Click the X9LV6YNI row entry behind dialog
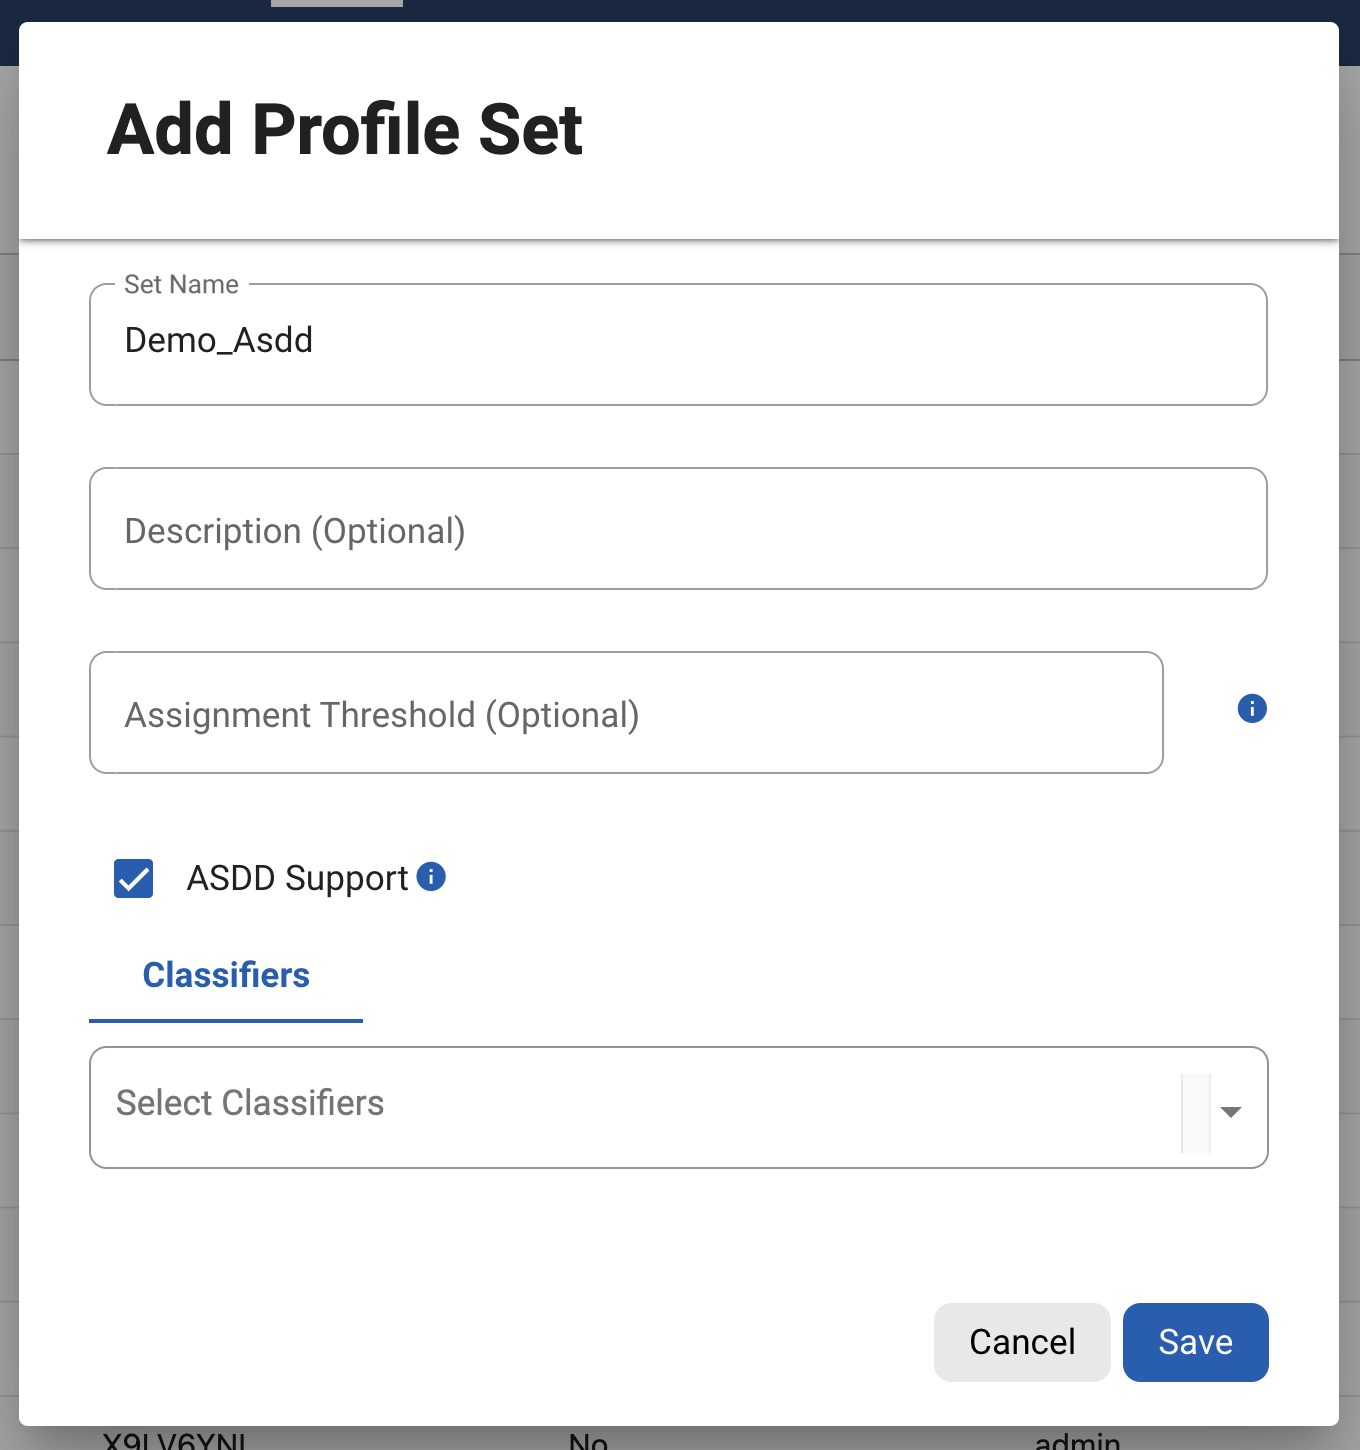The image size is (1360, 1450). (x=174, y=1439)
